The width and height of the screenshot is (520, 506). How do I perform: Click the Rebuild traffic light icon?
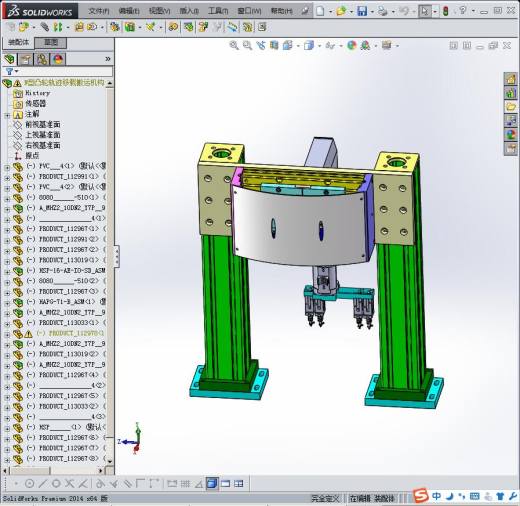445,11
